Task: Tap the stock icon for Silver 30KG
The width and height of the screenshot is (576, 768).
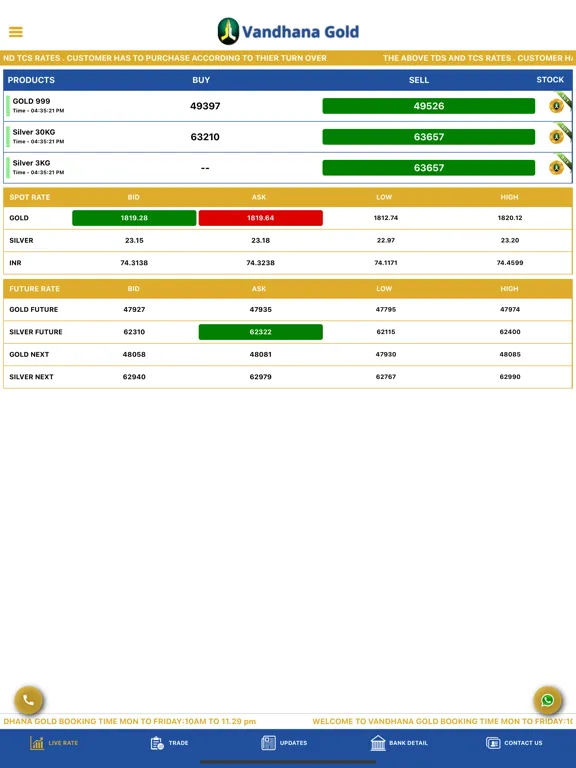Action: coord(556,137)
